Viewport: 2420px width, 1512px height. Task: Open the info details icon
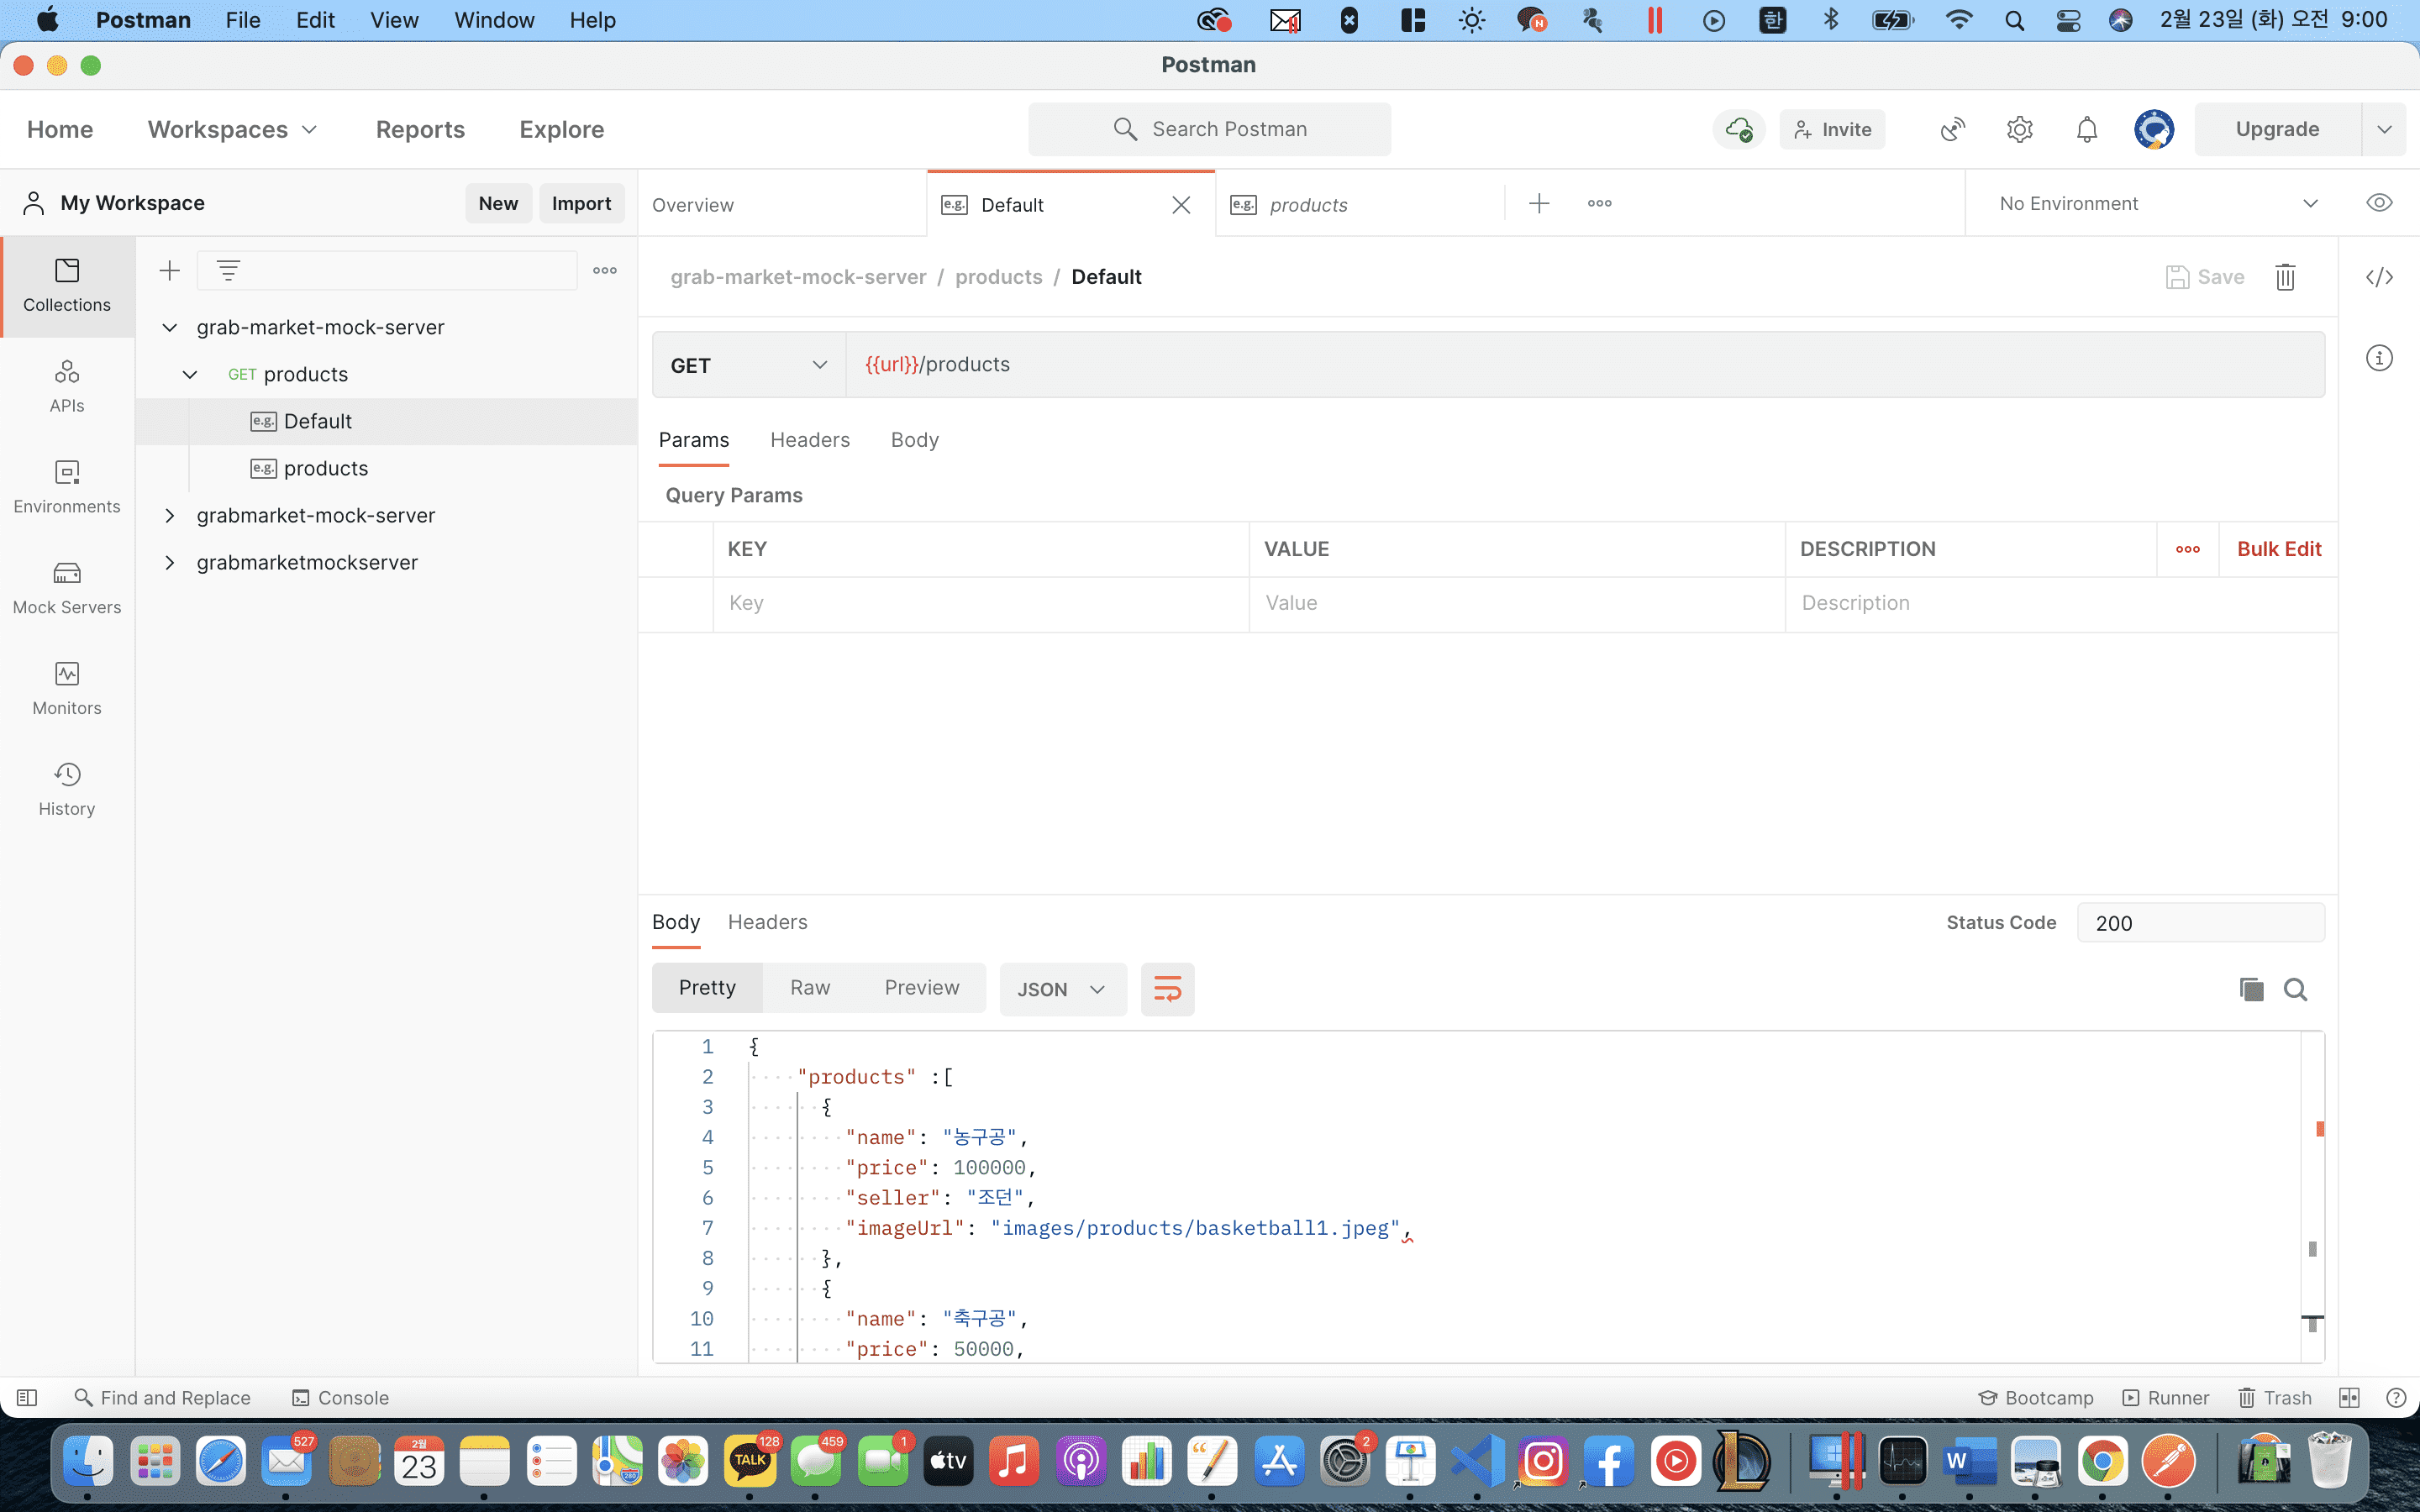point(2379,358)
